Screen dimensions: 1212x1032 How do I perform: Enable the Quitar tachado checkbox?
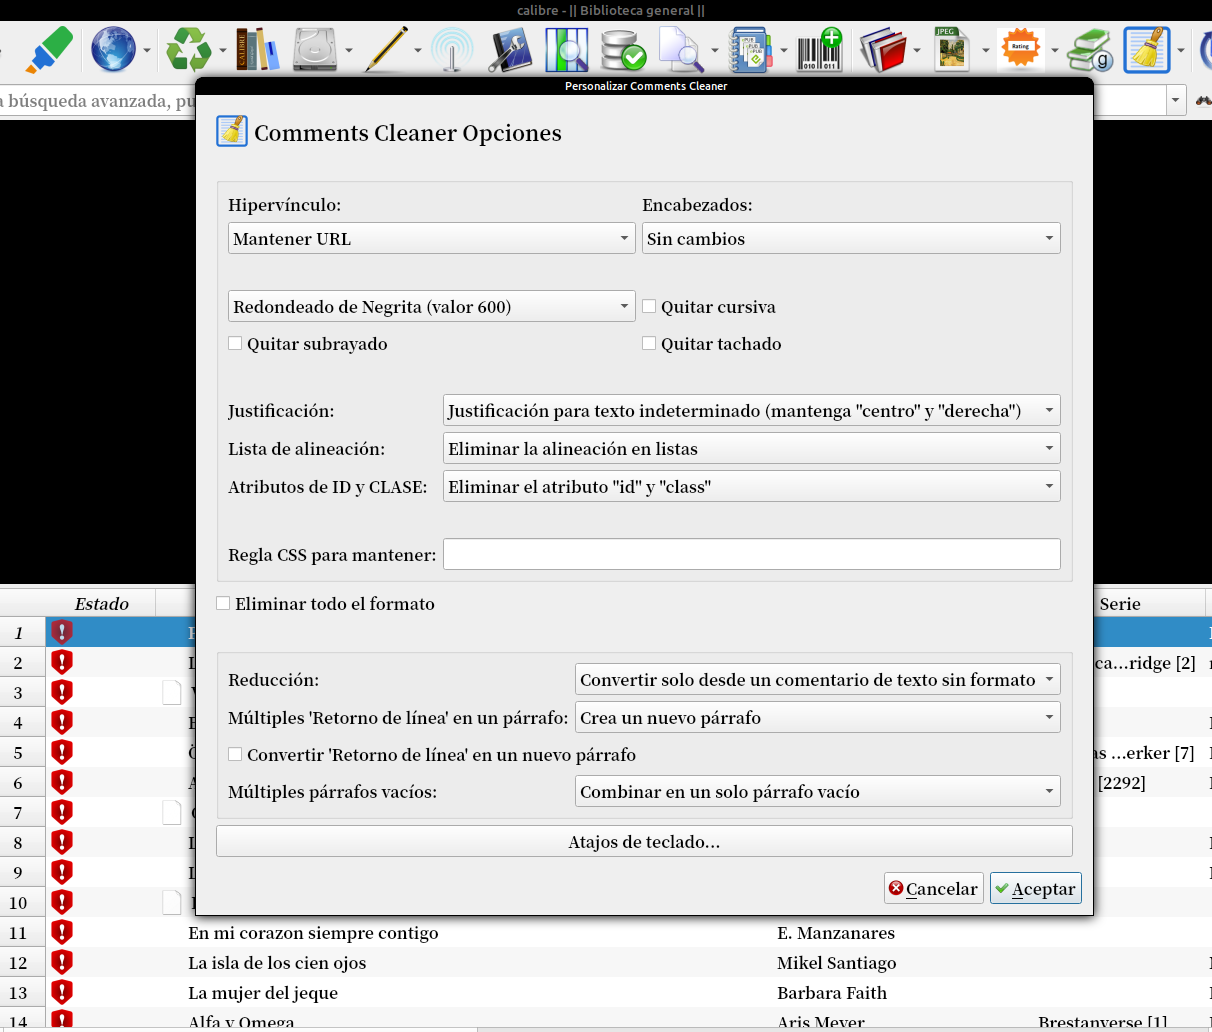(649, 343)
